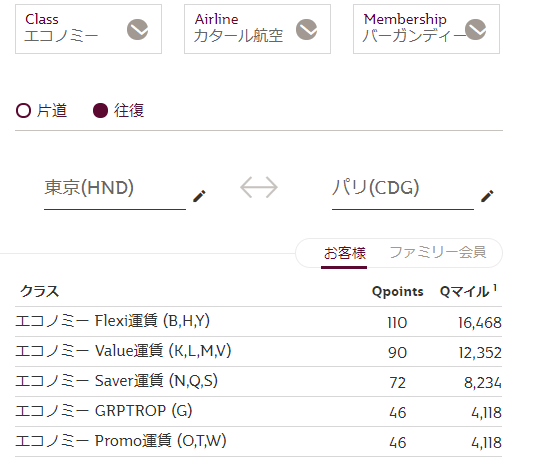The image size is (537, 463).
Task: Click the 東京(HND) origin field
Action: pyautogui.click(x=115, y=192)
